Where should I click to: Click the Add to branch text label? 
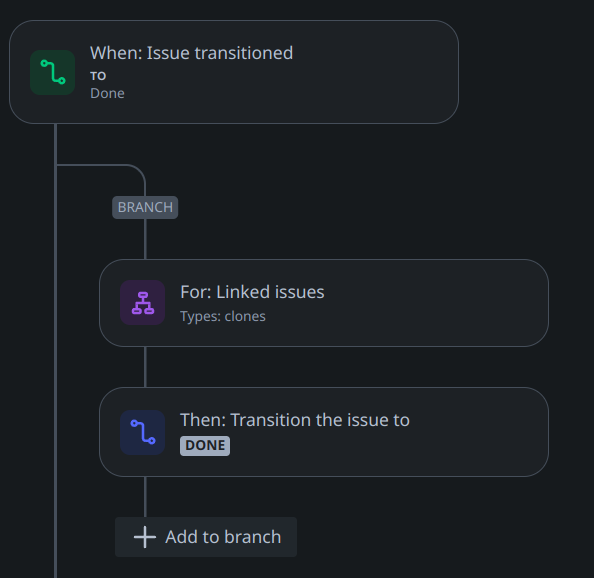click(x=223, y=537)
